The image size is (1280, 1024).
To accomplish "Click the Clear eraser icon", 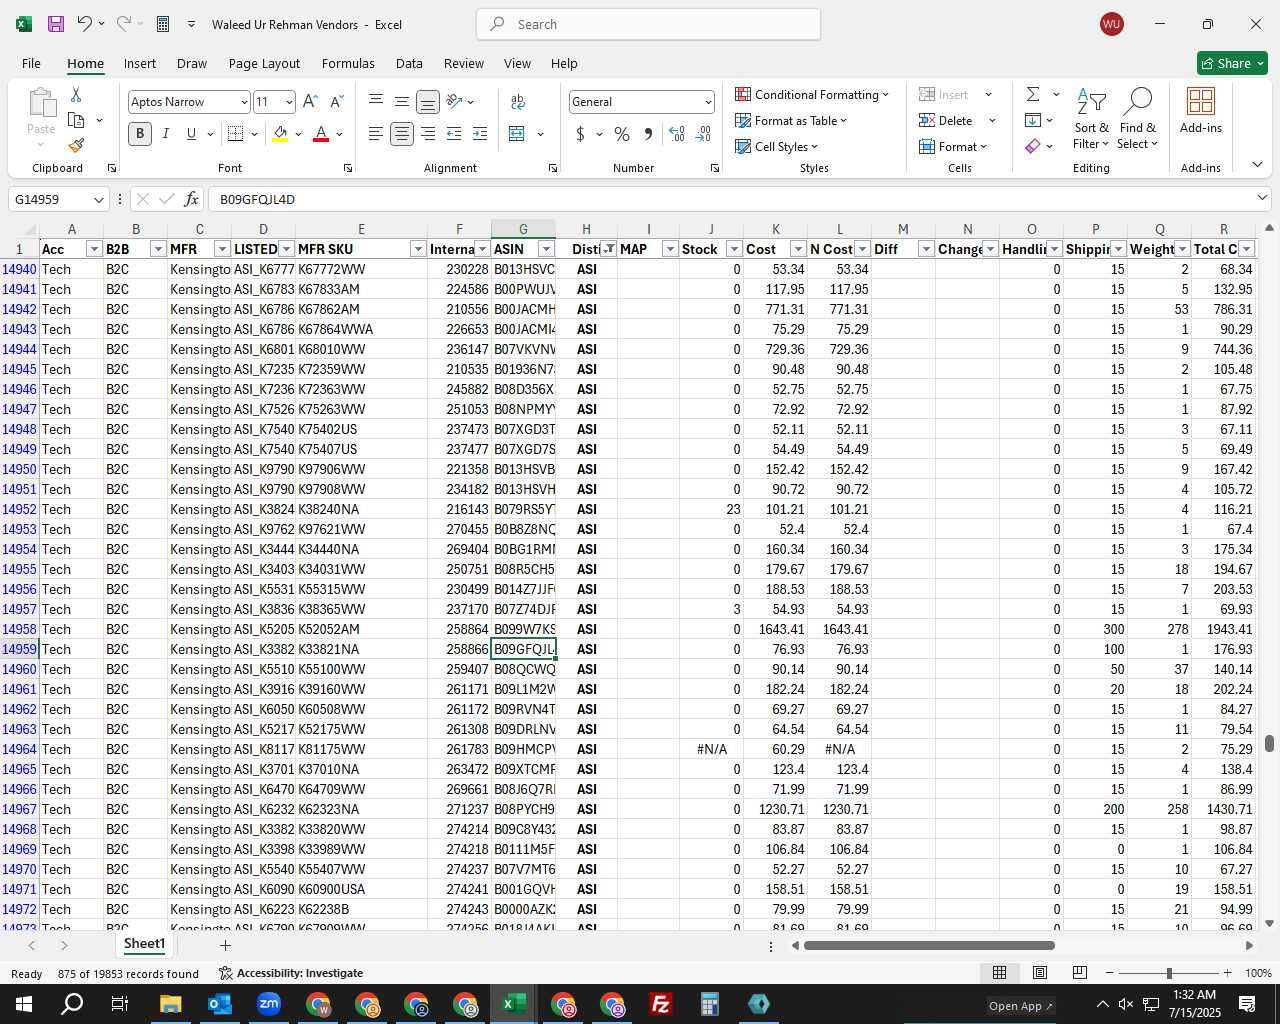I will (1033, 147).
